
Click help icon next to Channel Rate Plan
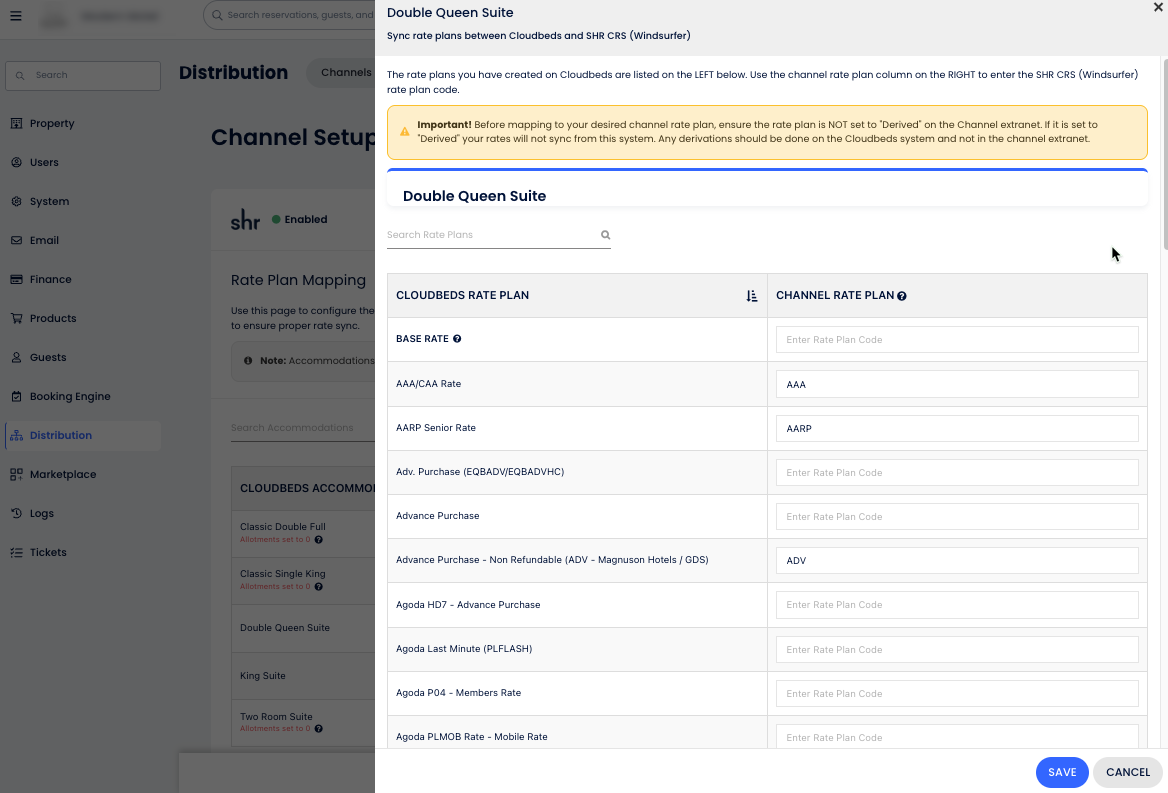(x=902, y=296)
